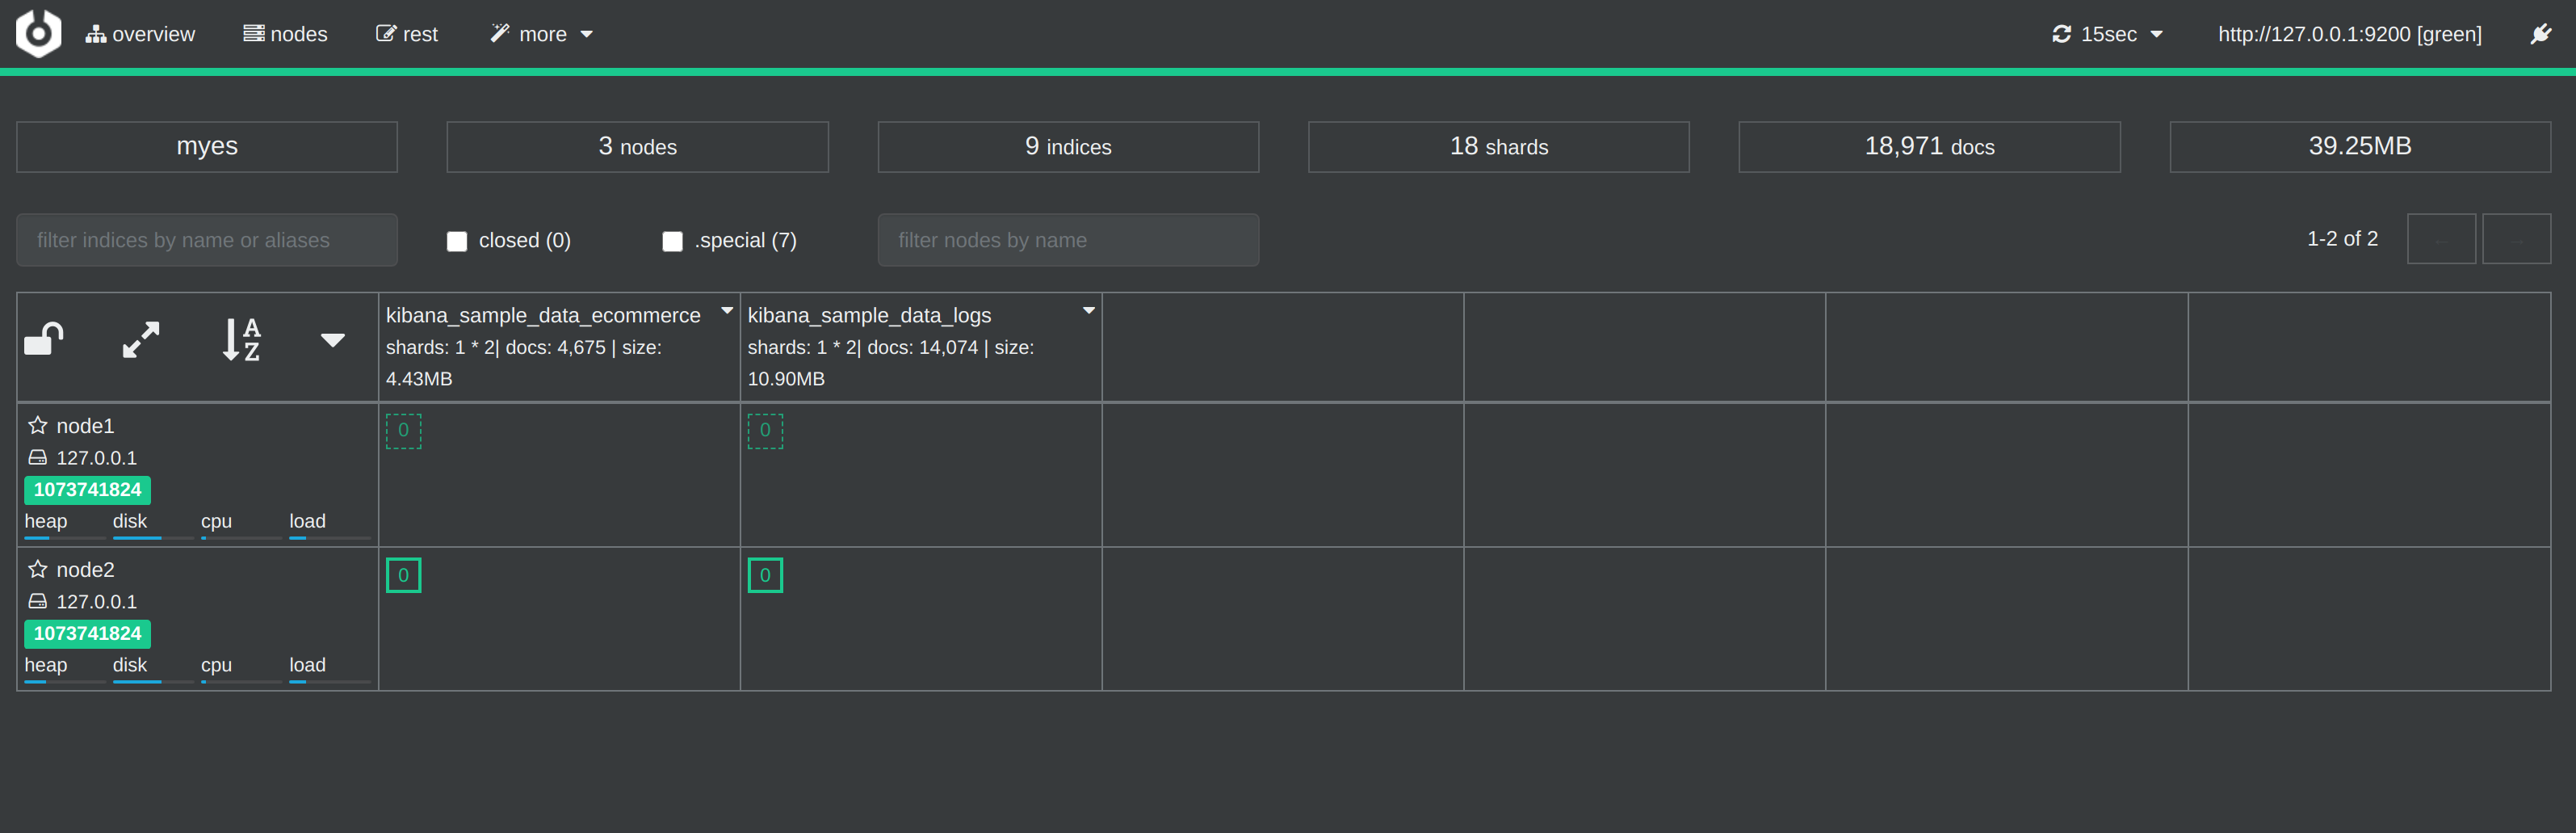Expand kibana_sample_data_logs index options
Screen dimensions: 2576x833
(1089, 311)
